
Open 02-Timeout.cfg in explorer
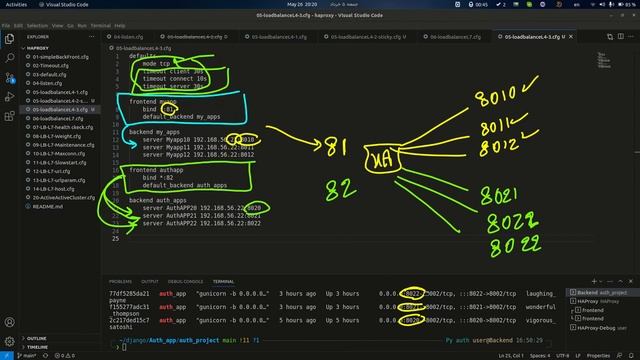pos(51,65)
